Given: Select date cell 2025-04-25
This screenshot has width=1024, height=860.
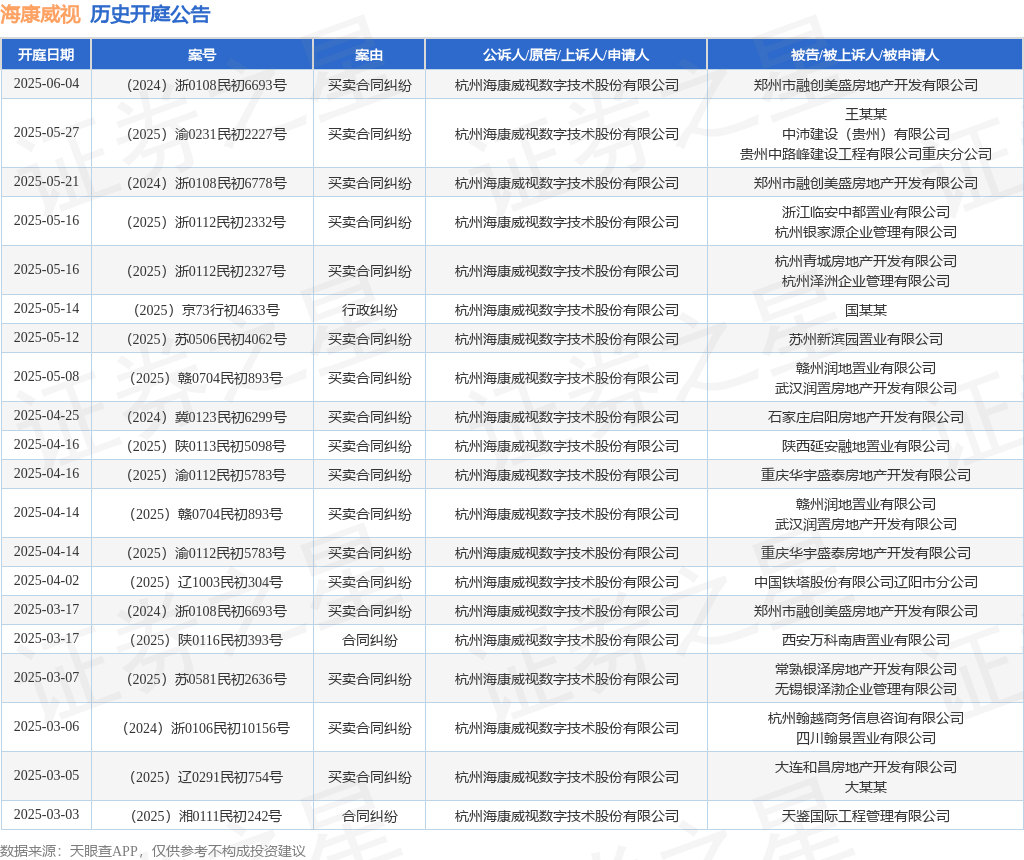Looking at the screenshot, I should 46,416.
